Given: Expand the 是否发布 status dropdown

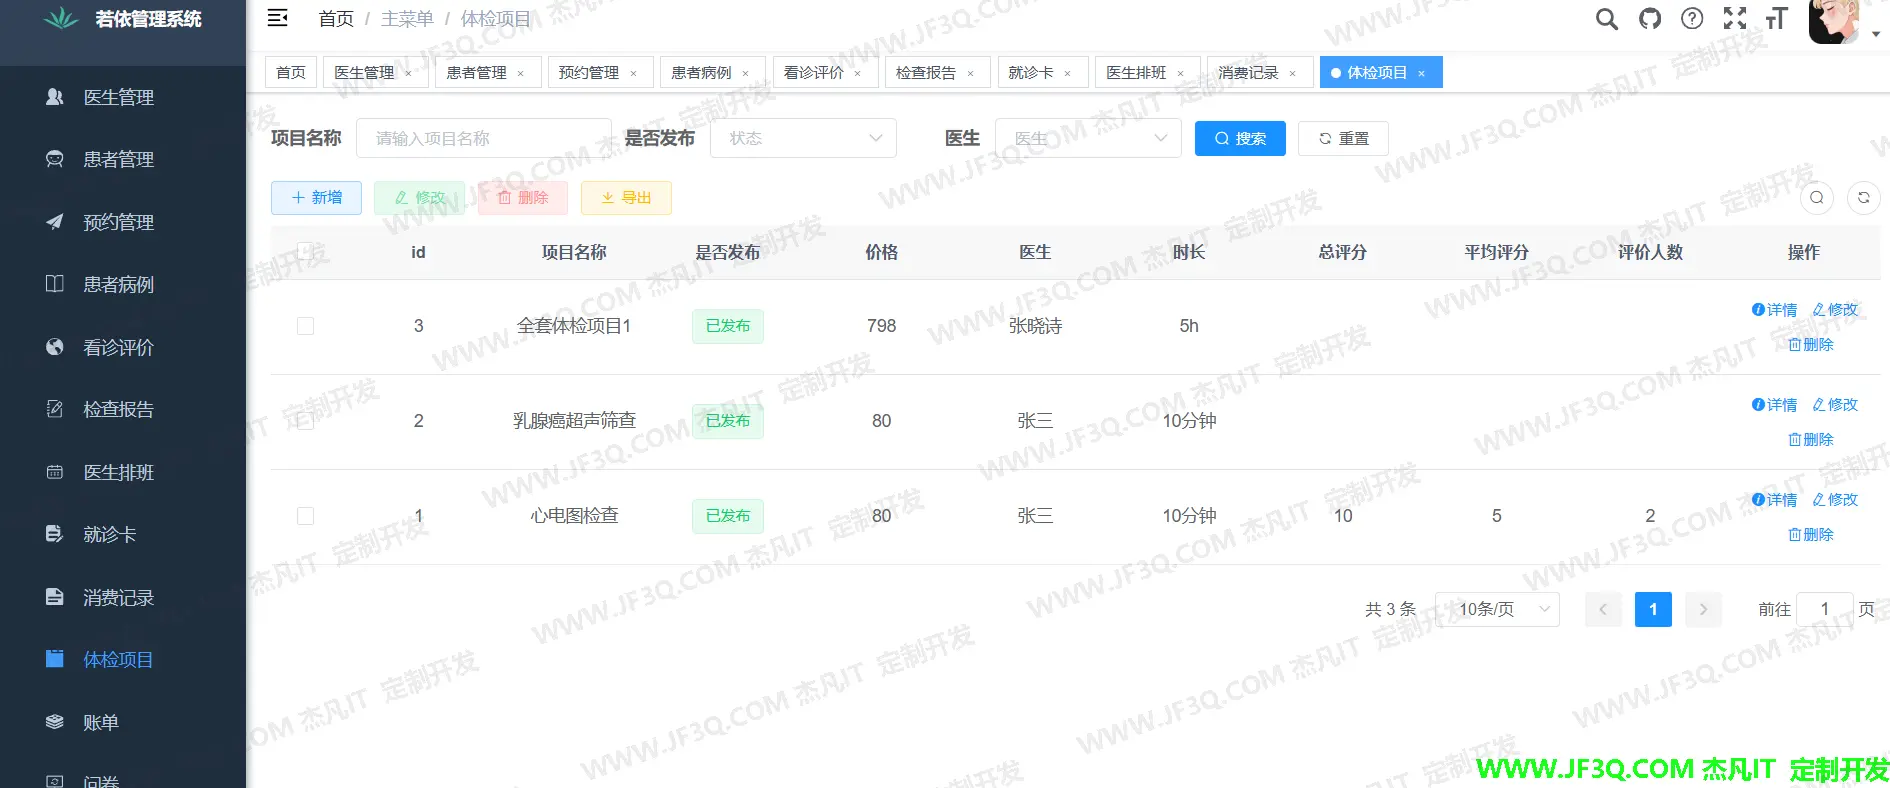Looking at the screenshot, I should point(803,138).
